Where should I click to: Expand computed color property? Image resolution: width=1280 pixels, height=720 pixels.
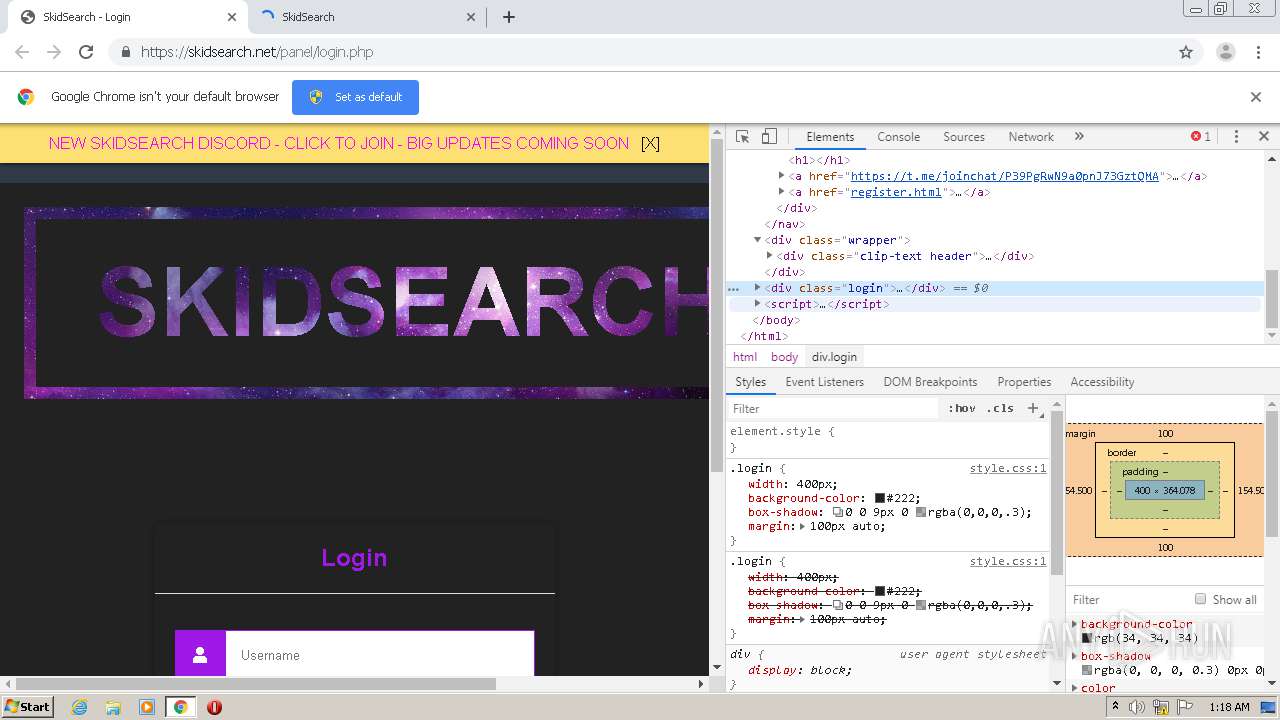coord(1075,688)
